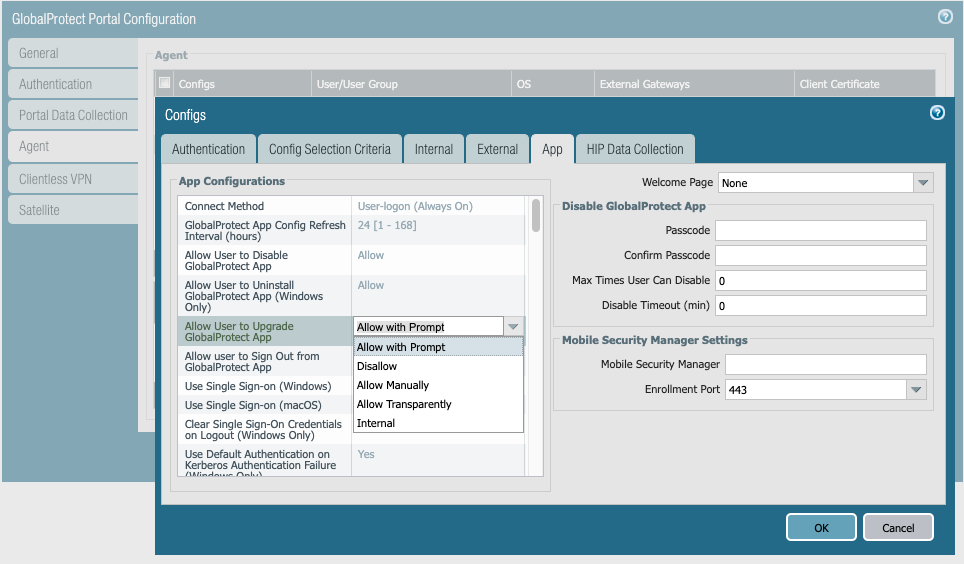Choose Disallow from the dropdown list
Screen dimensions: 964x564
pyautogui.click(x=438, y=366)
